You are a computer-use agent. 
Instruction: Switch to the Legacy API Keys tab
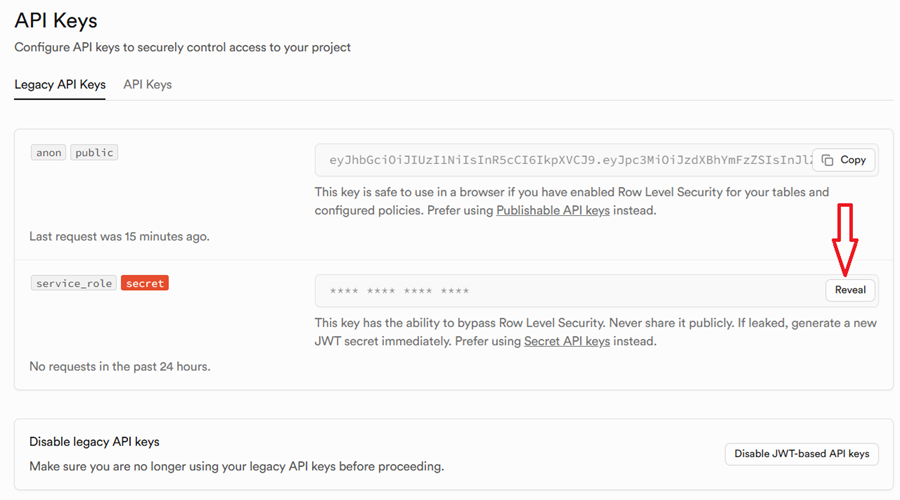(x=60, y=85)
